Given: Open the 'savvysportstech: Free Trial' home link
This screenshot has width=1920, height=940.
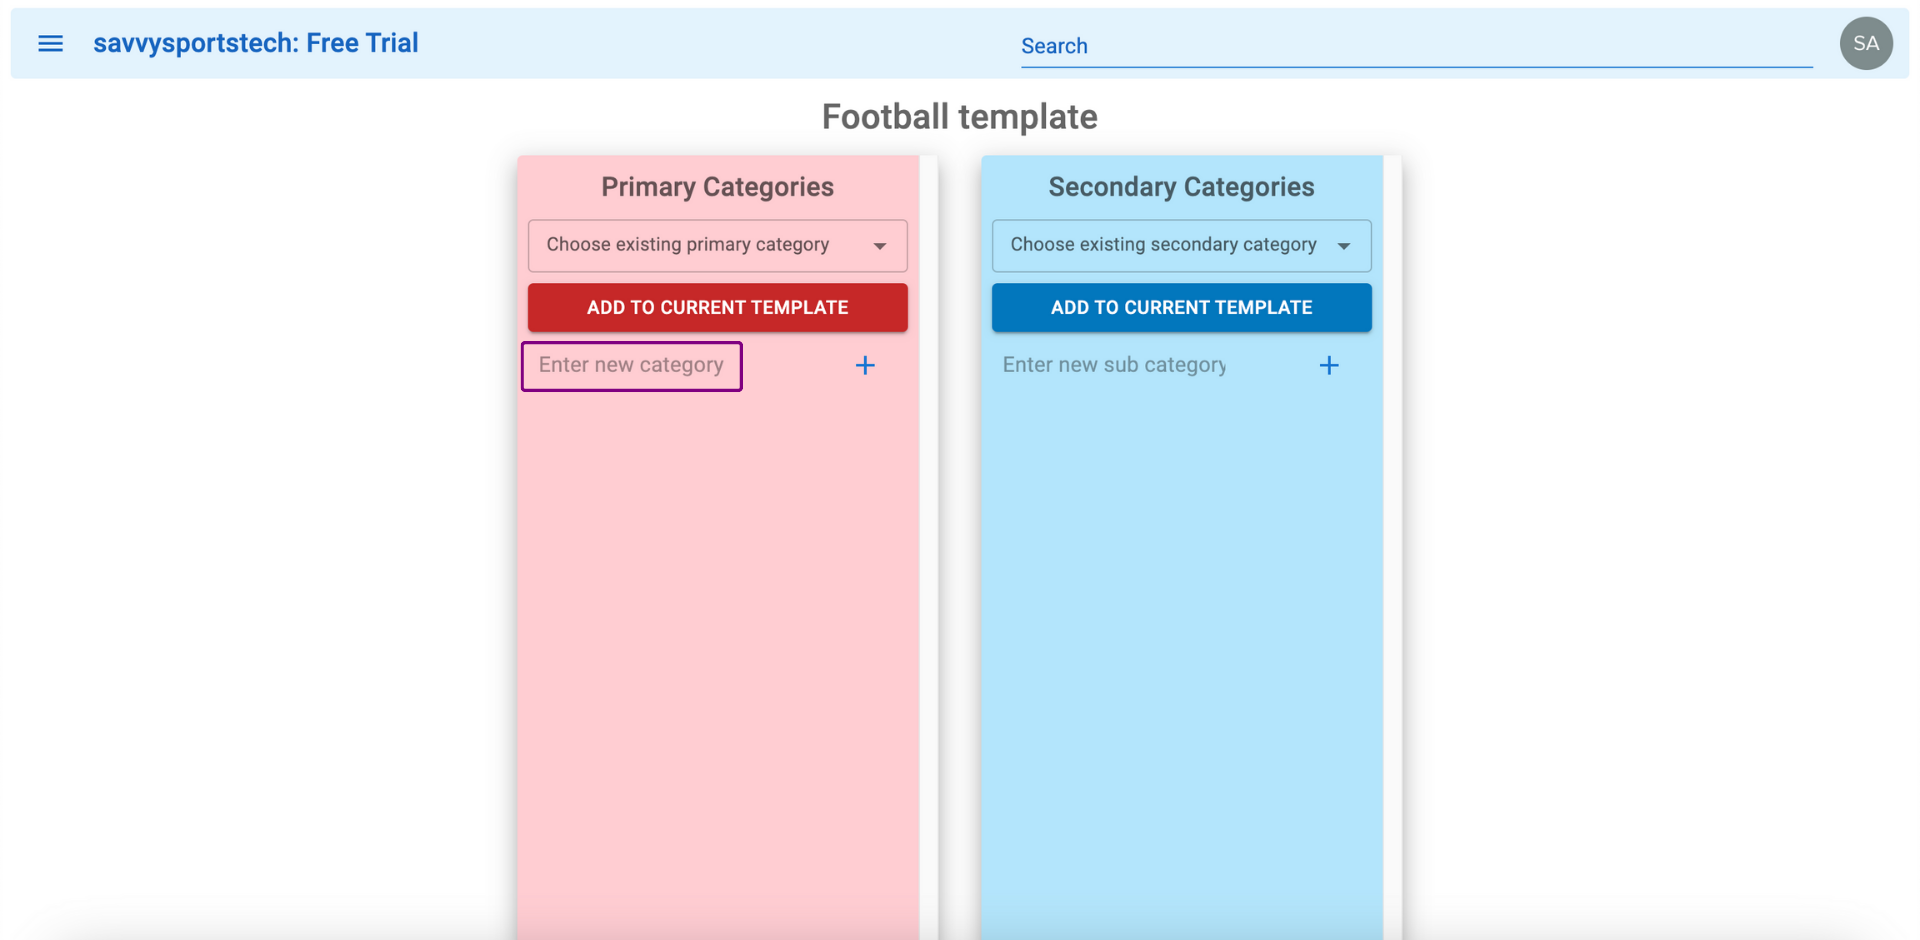Looking at the screenshot, I should (256, 43).
